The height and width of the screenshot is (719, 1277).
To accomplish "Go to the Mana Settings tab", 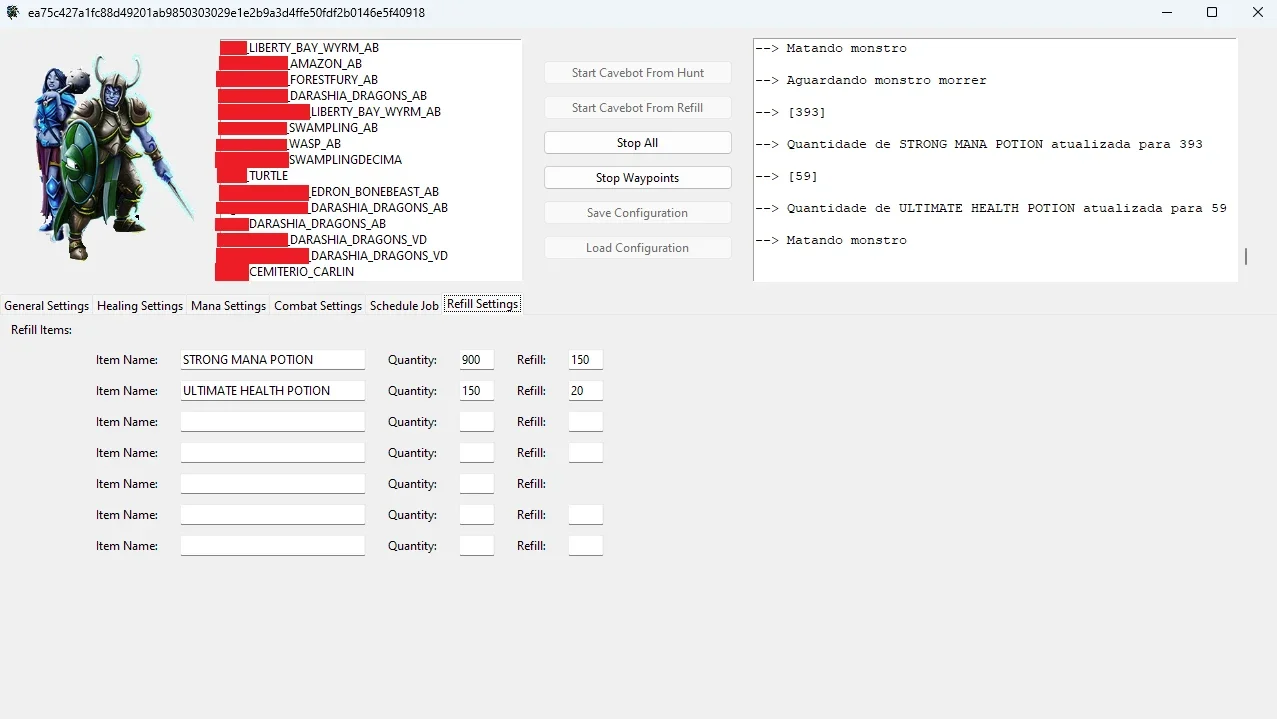I will [x=228, y=305].
